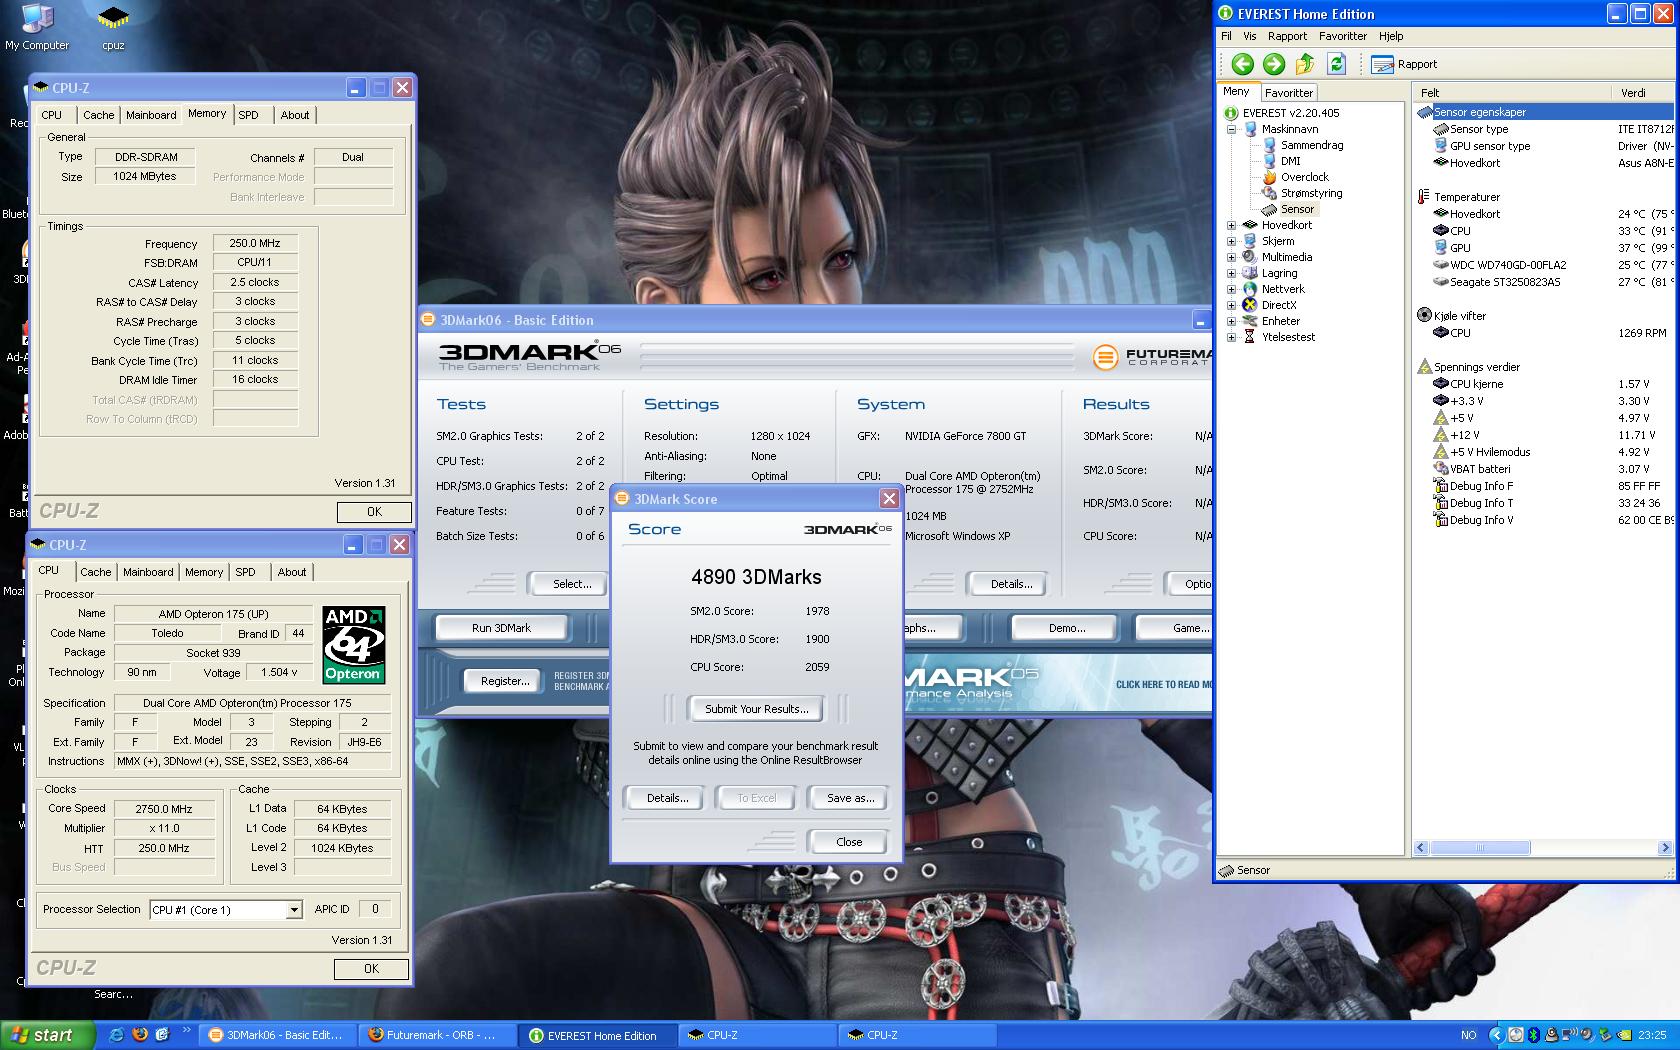Expand the Multimedia tree node
This screenshot has height=1050, width=1680.
click(x=1231, y=257)
